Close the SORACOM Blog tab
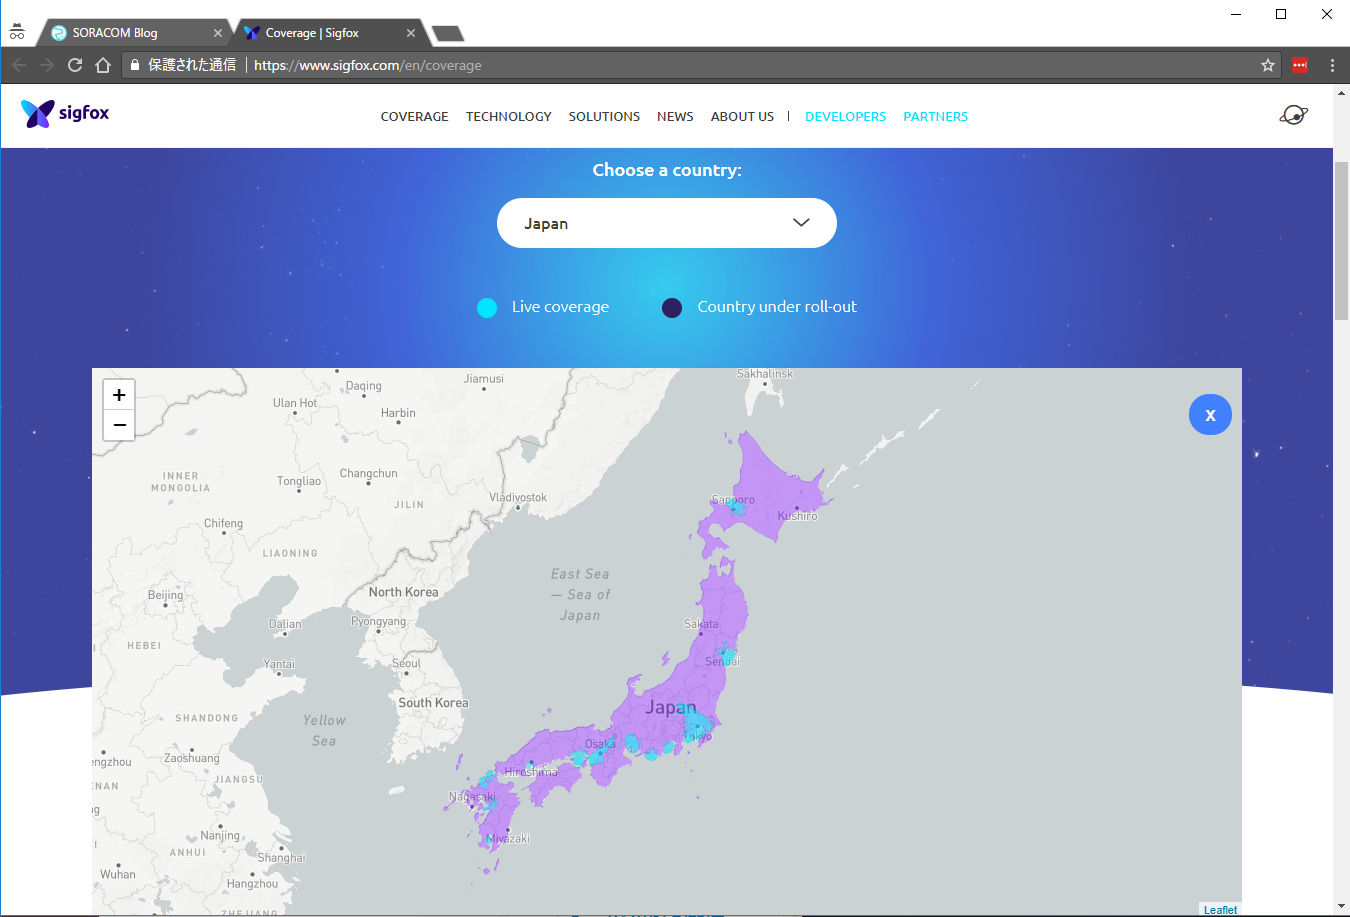 click(x=218, y=33)
